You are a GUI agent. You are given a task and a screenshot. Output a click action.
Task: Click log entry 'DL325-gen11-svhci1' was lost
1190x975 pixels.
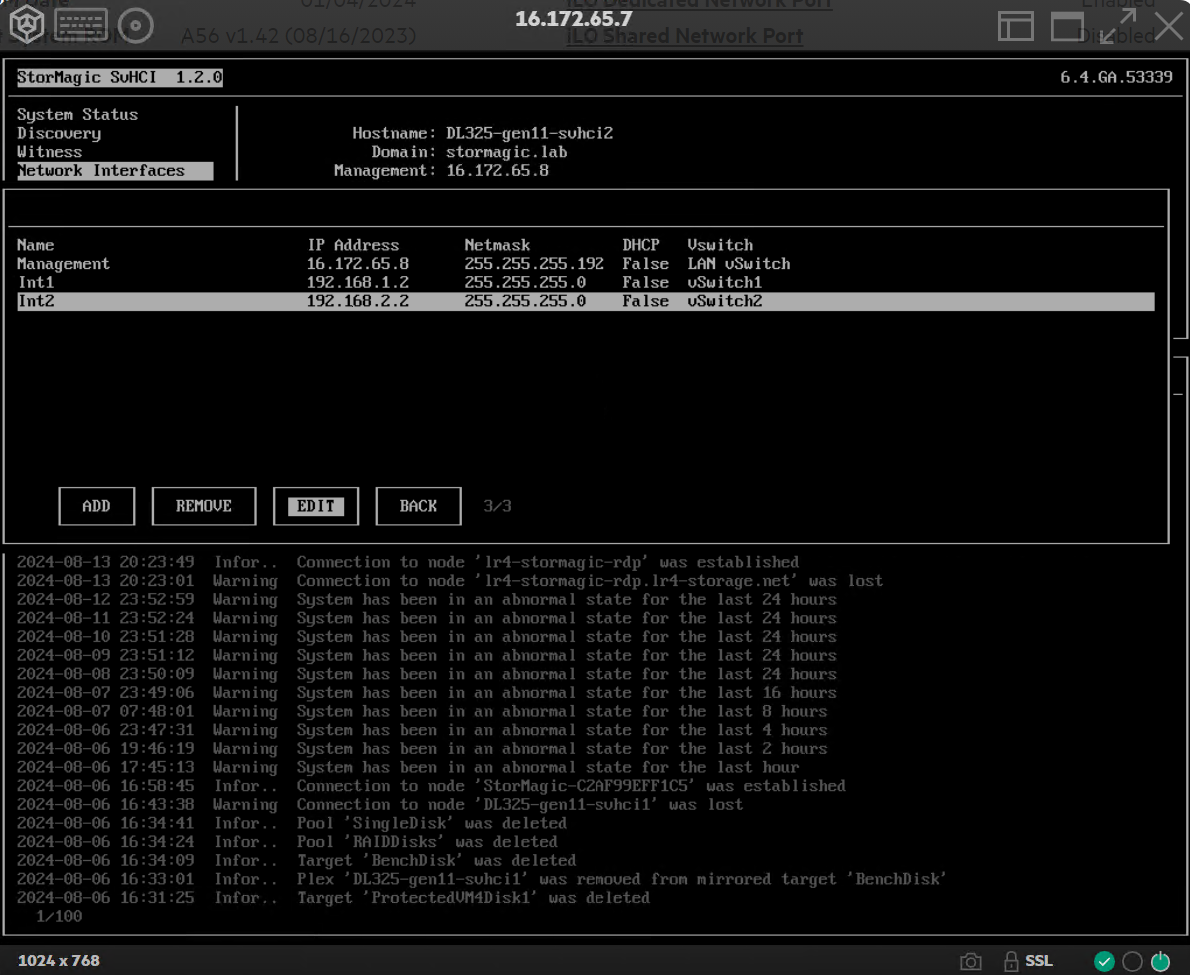coord(380,805)
